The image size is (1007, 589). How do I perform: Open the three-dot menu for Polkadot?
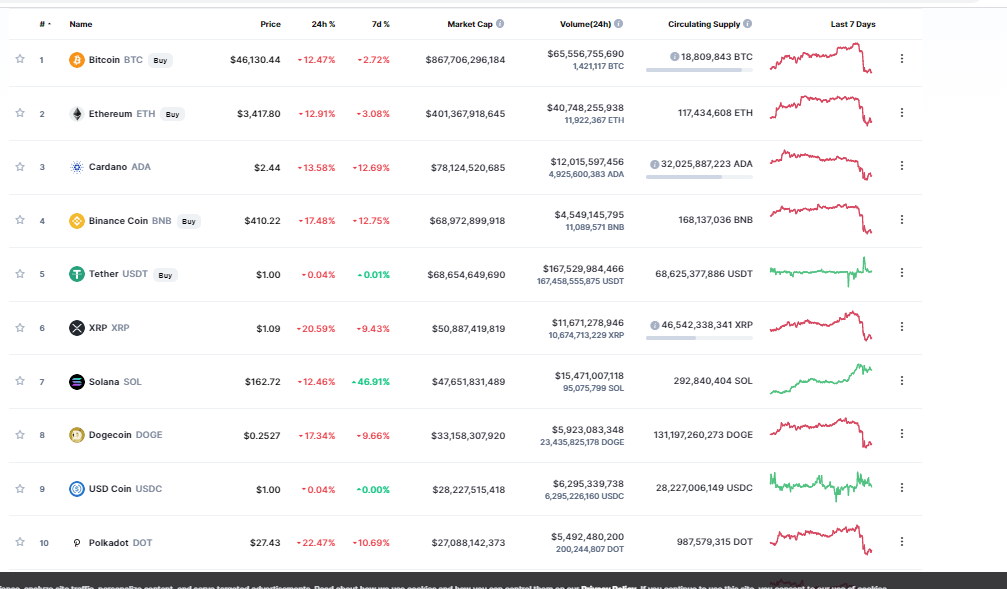click(902, 541)
